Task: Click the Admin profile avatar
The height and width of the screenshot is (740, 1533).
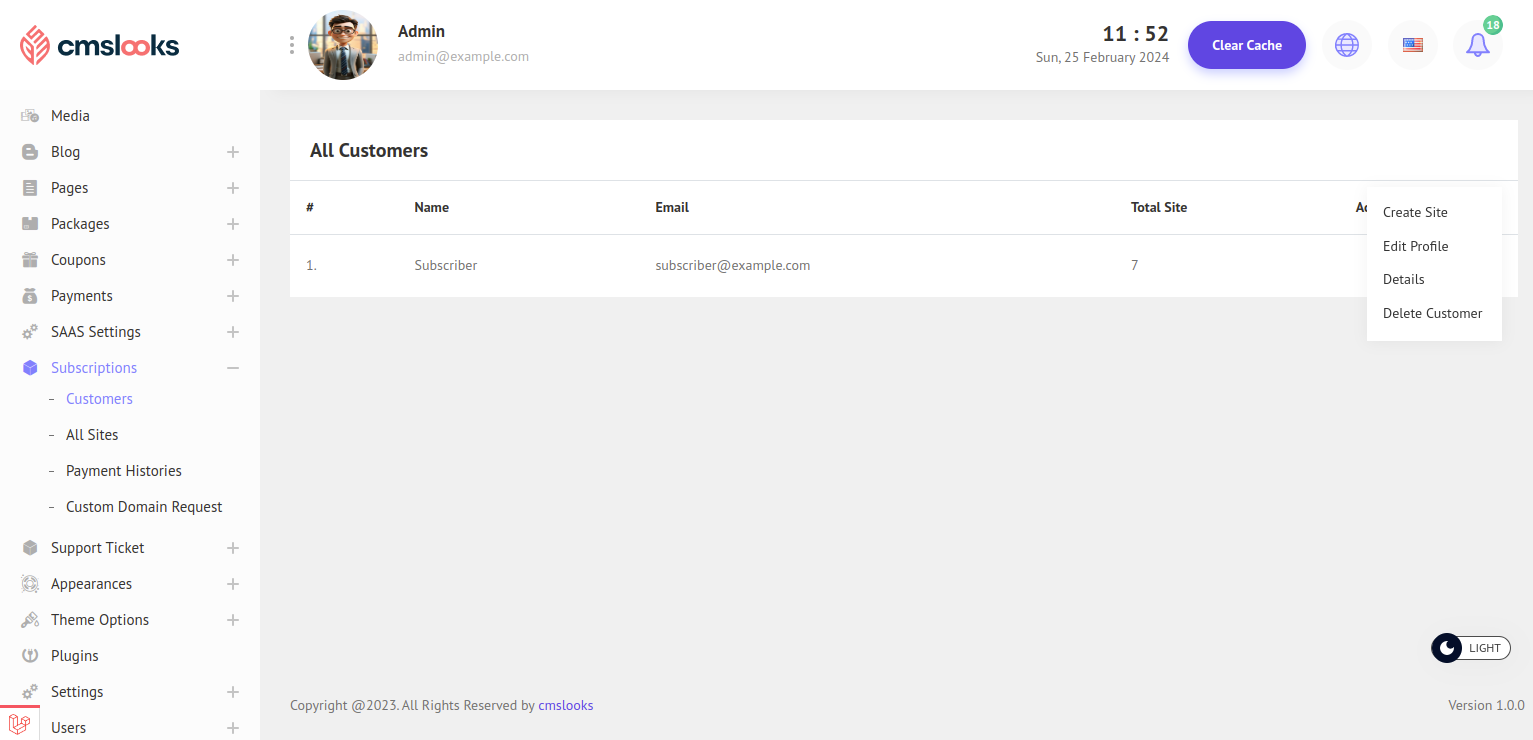Action: [343, 45]
